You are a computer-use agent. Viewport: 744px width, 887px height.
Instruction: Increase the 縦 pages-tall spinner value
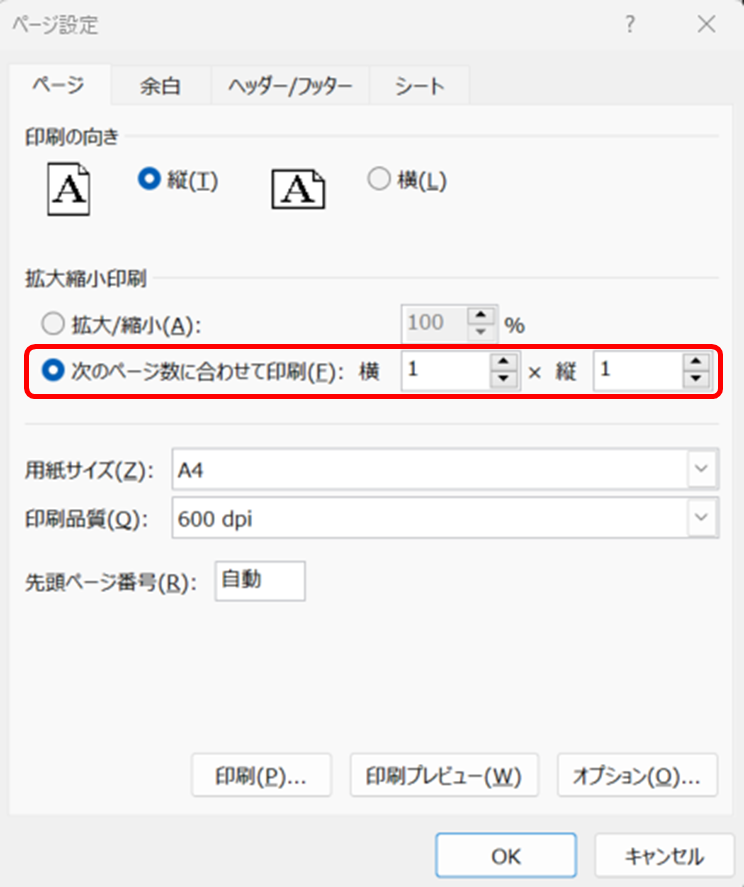coord(695,363)
